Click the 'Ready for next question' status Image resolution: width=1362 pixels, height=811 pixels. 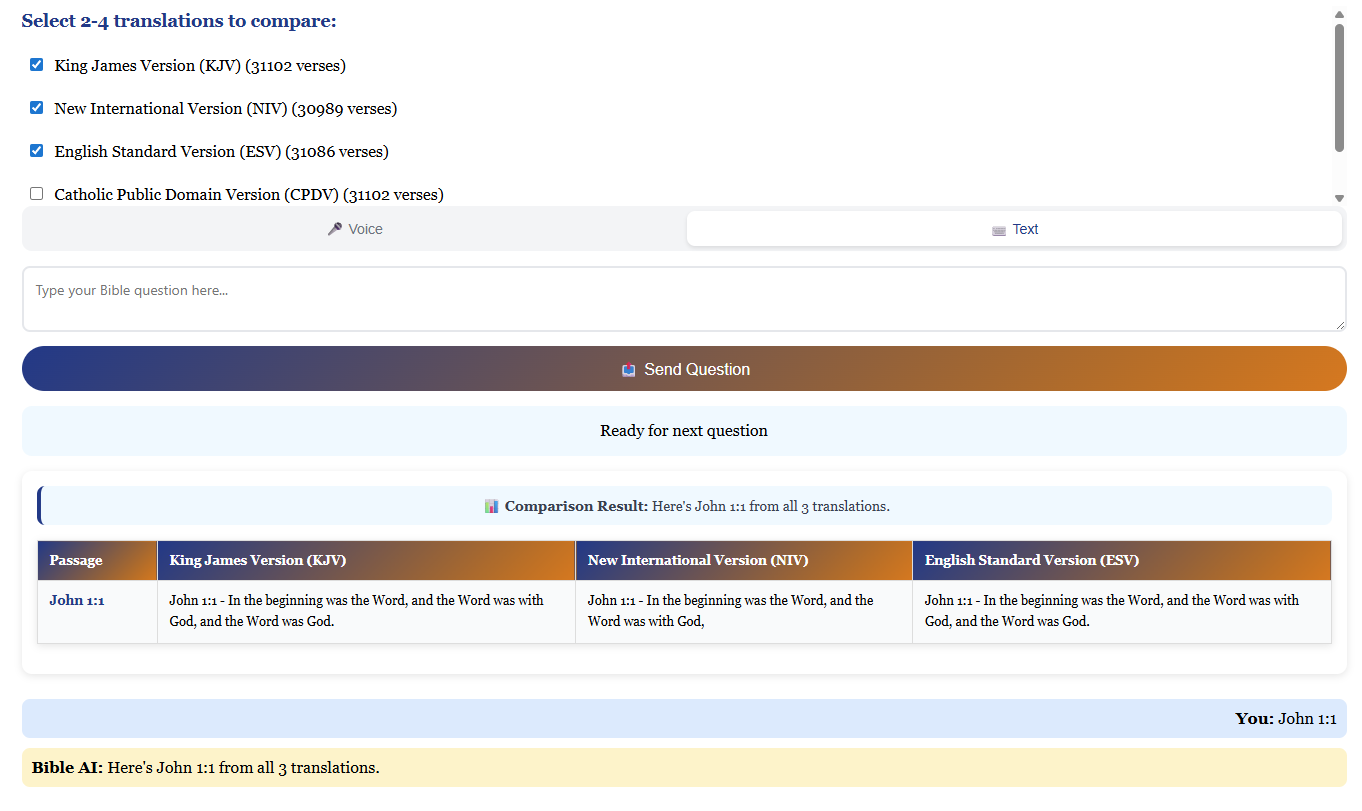[684, 431]
